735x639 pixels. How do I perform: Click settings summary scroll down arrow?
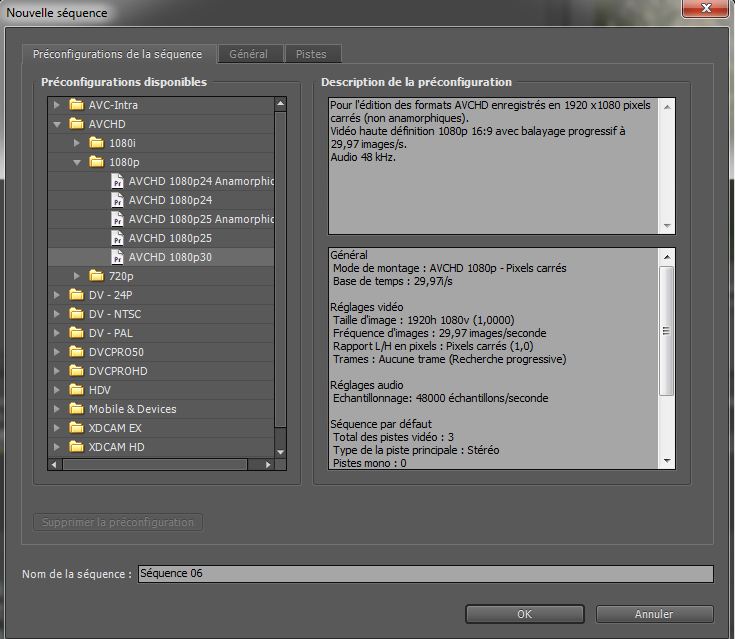tap(667, 461)
